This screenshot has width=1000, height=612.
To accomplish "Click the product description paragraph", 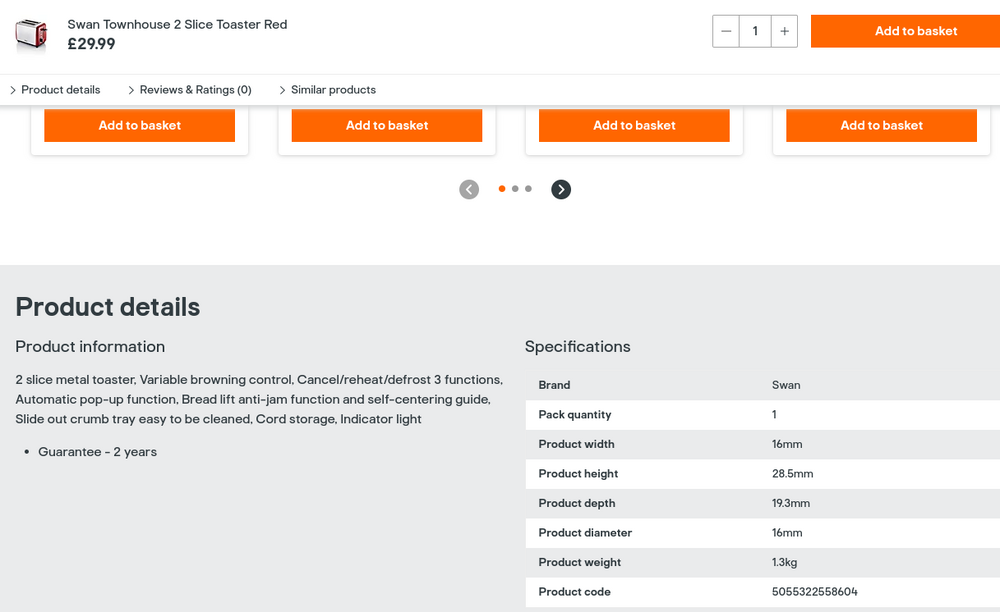I will [259, 399].
